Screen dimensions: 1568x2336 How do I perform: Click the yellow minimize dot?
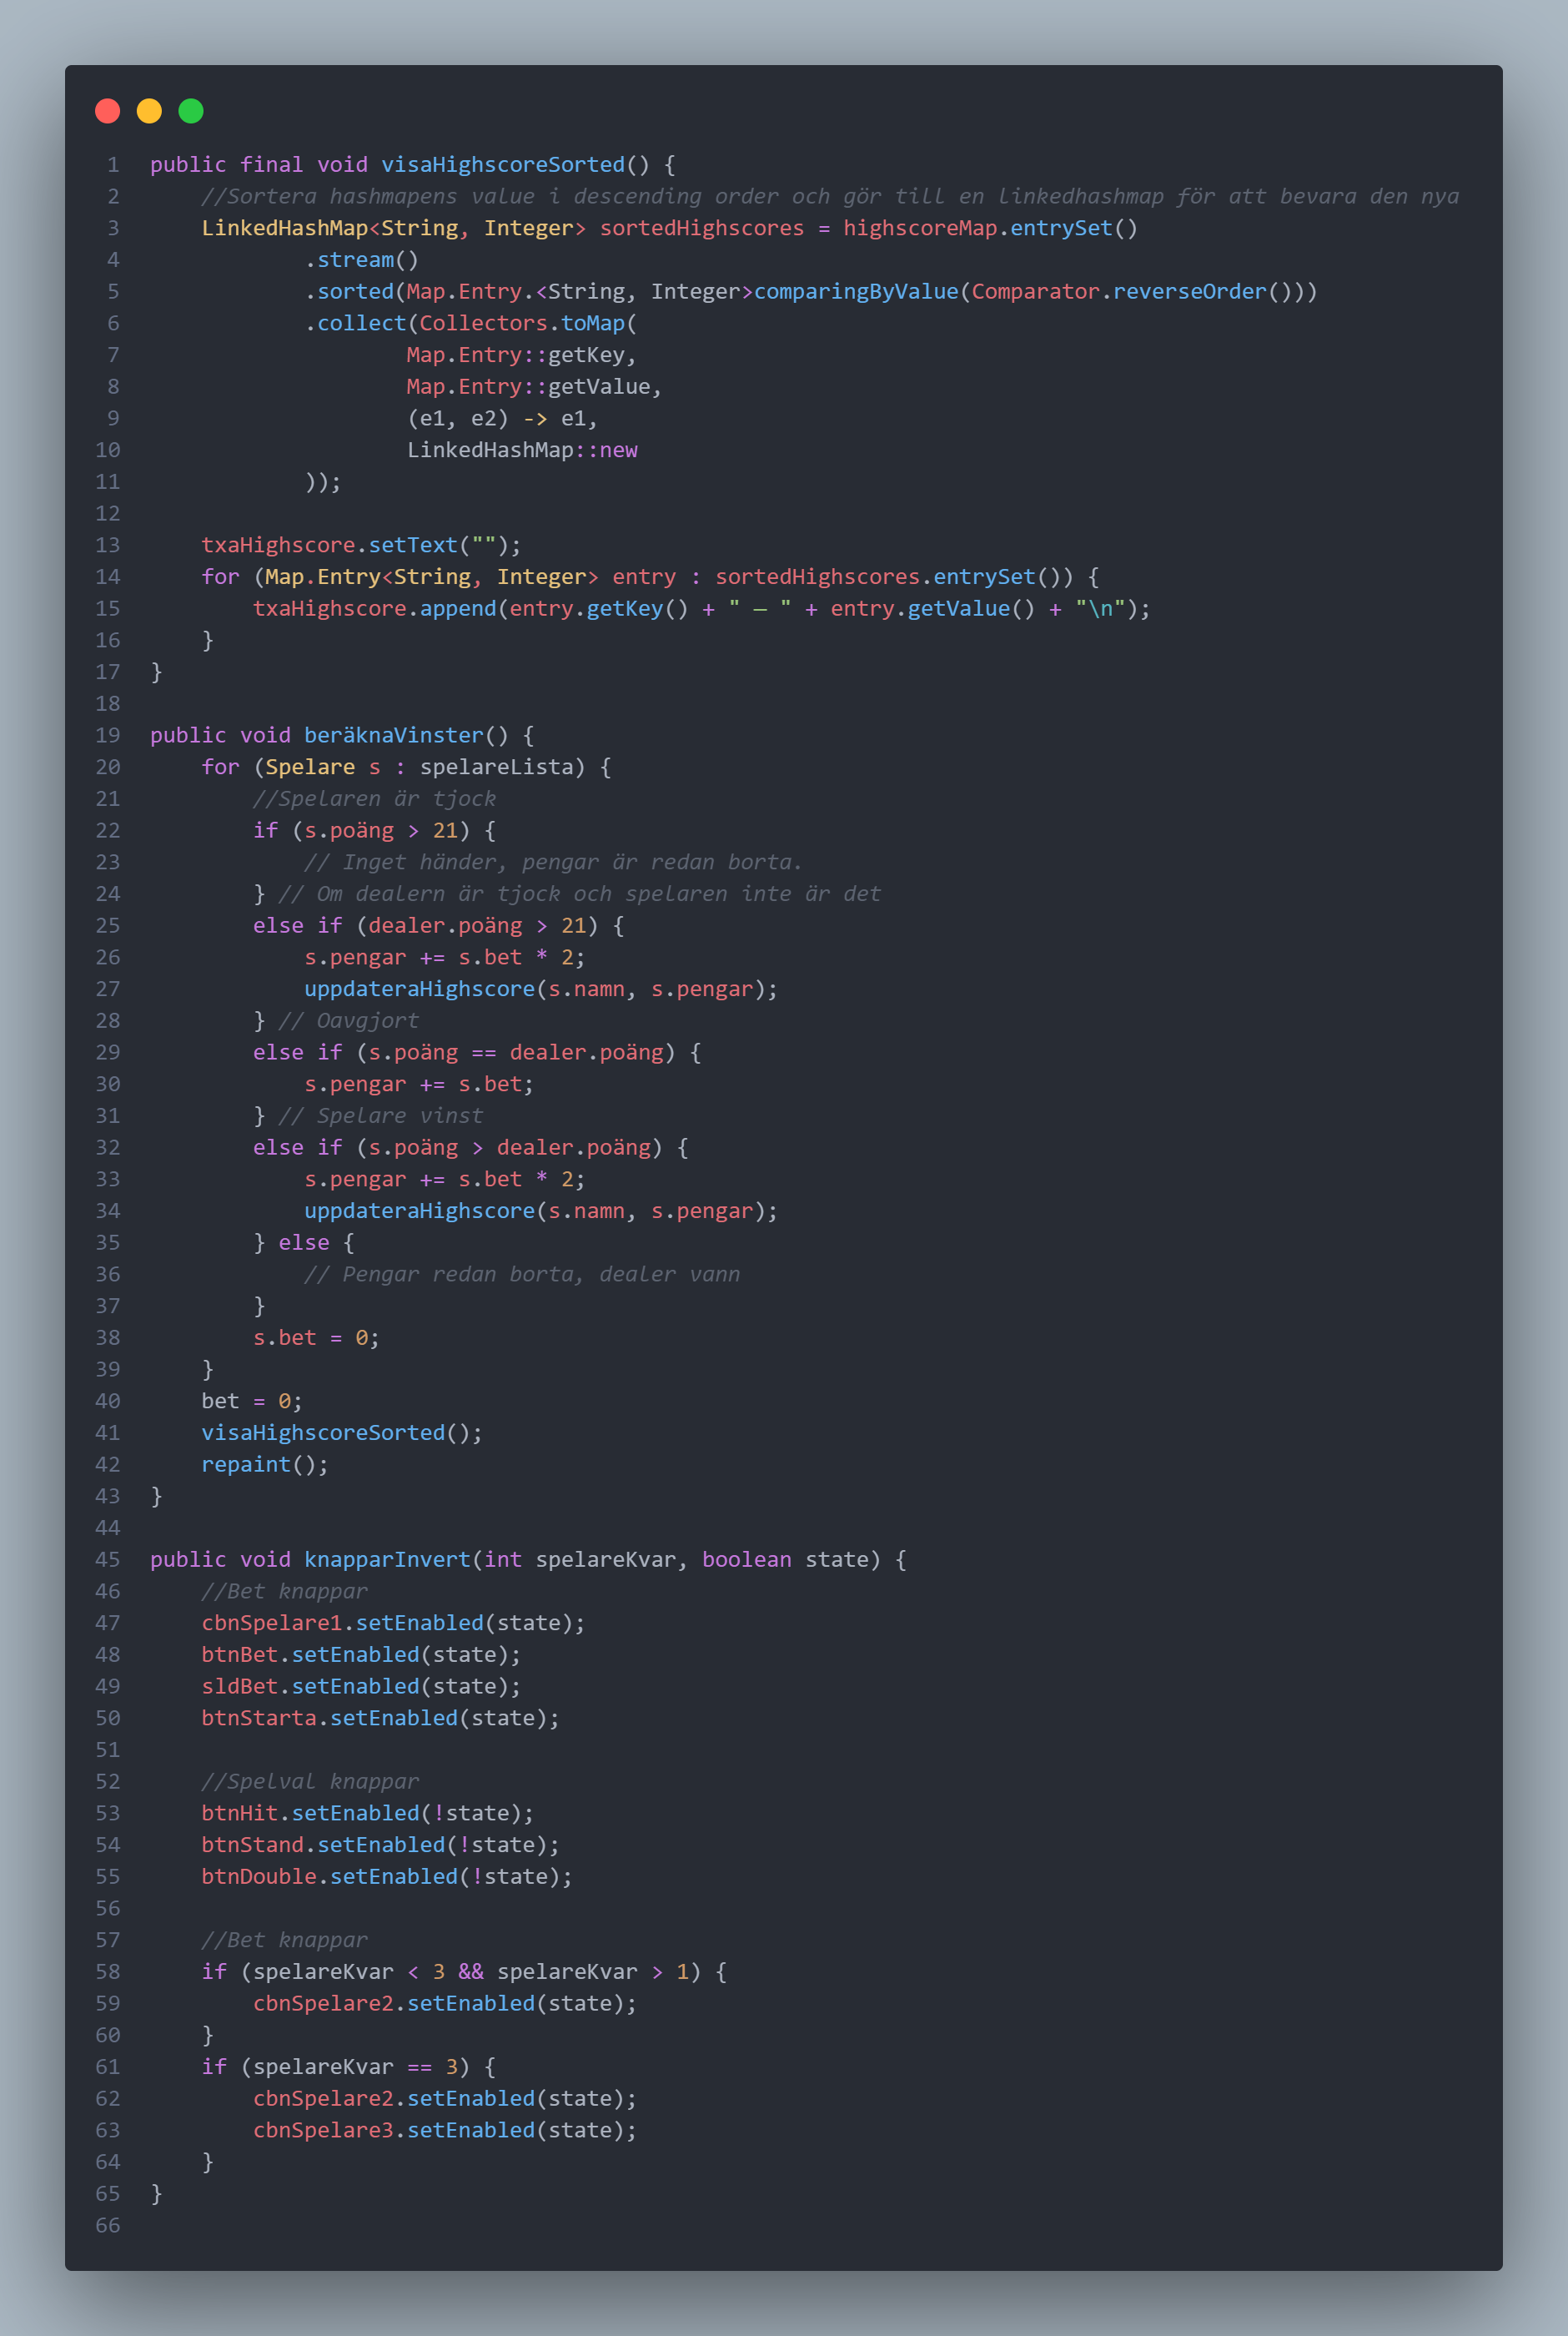tap(149, 111)
